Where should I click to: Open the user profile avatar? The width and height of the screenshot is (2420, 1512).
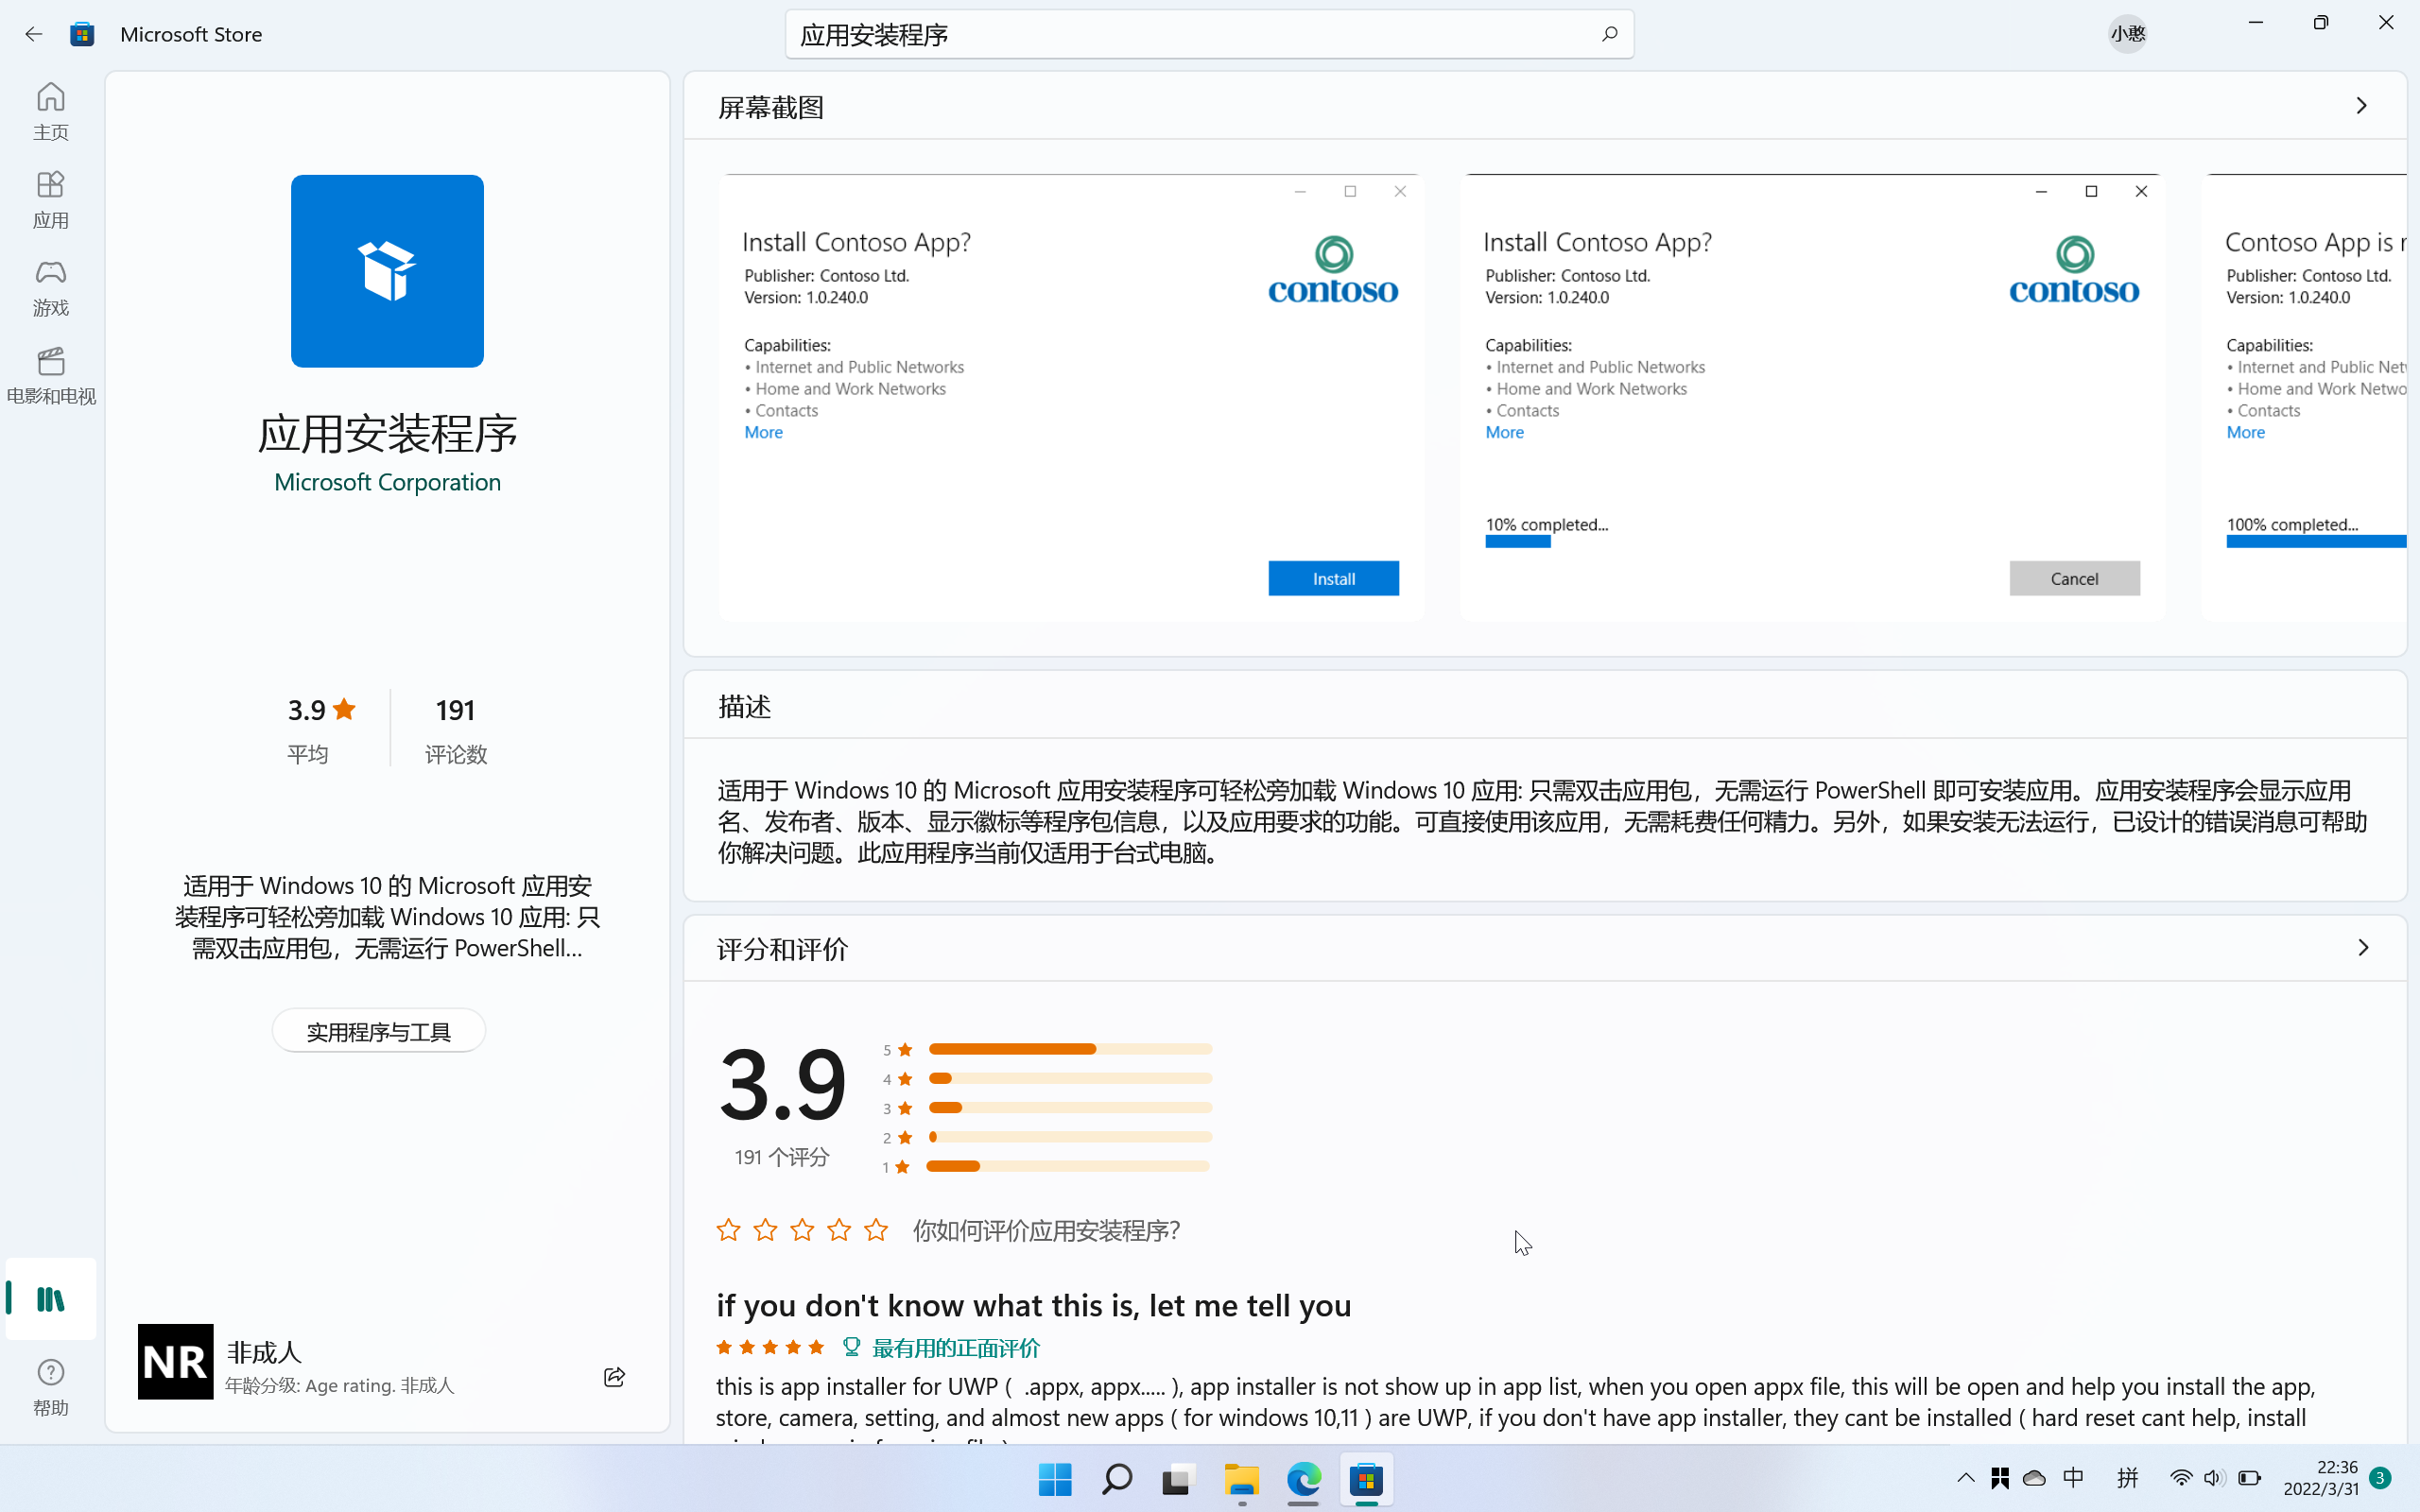(x=2127, y=34)
